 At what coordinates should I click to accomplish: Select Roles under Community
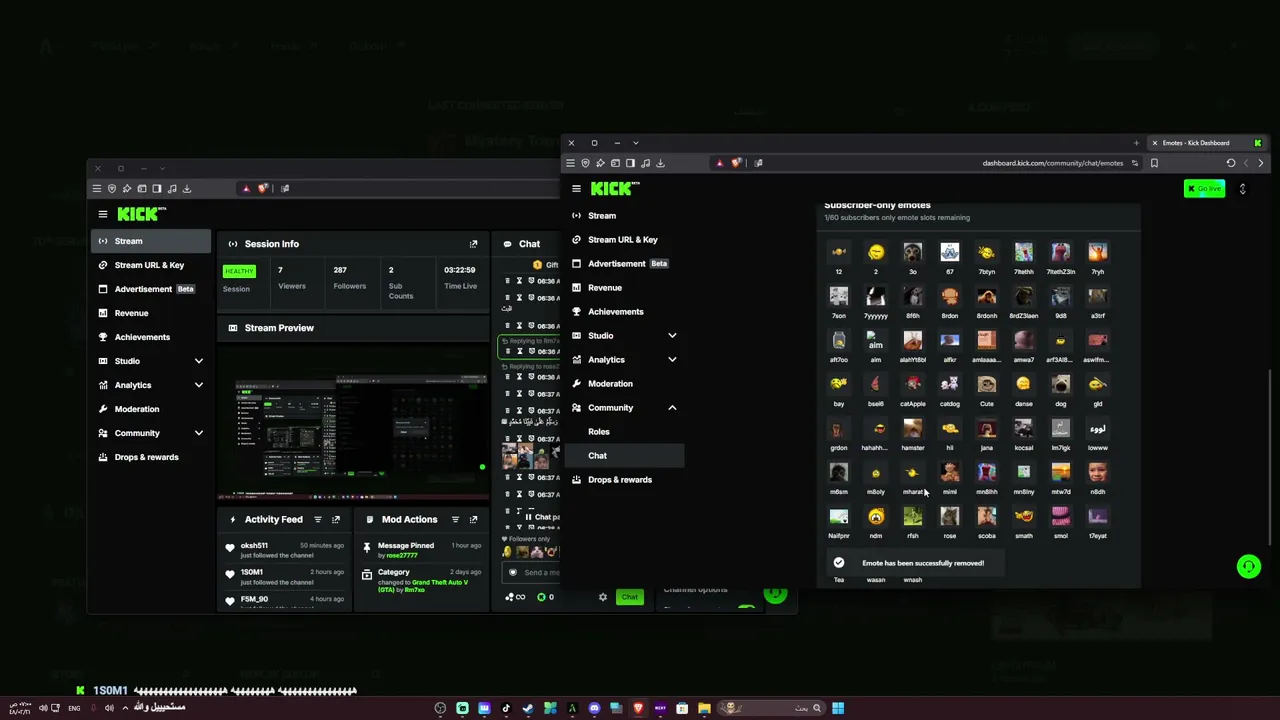pyautogui.click(x=625, y=432)
